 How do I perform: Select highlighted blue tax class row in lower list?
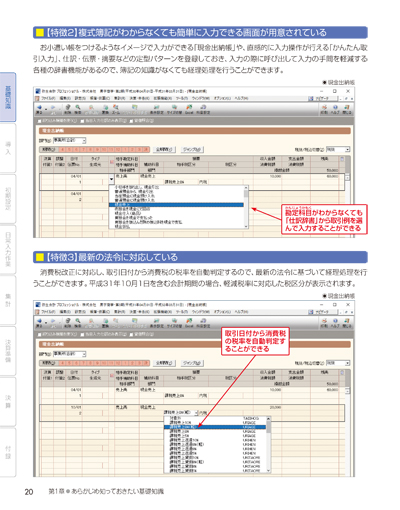pos(215,427)
